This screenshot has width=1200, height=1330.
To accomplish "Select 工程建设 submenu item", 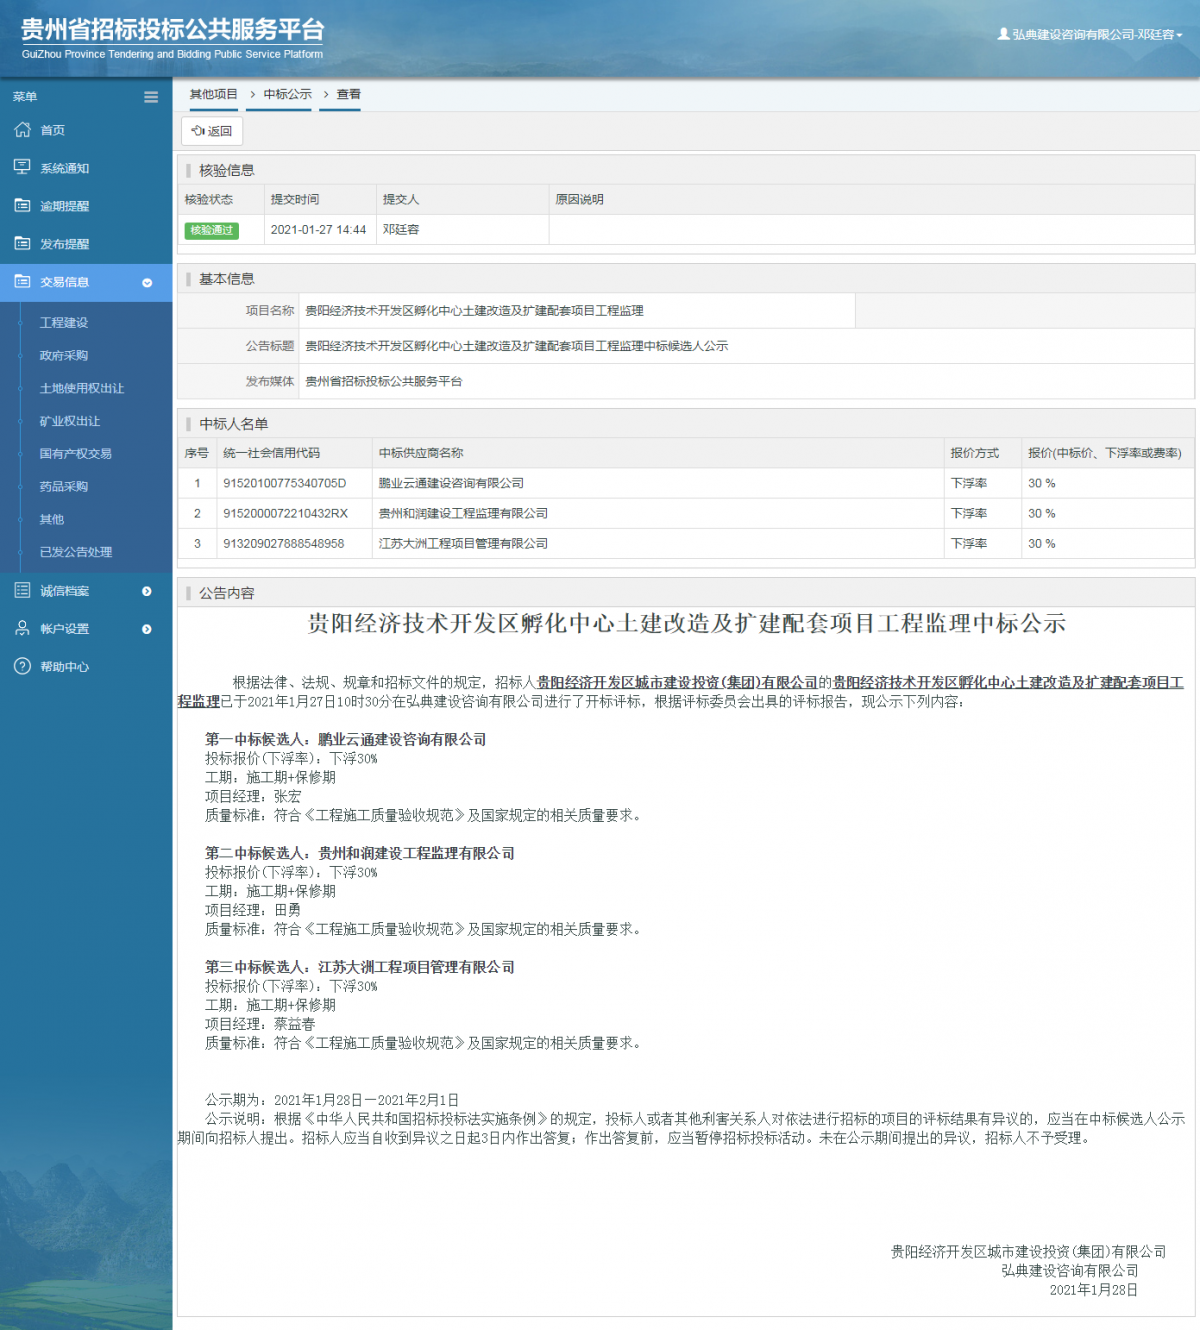I will (64, 323).
